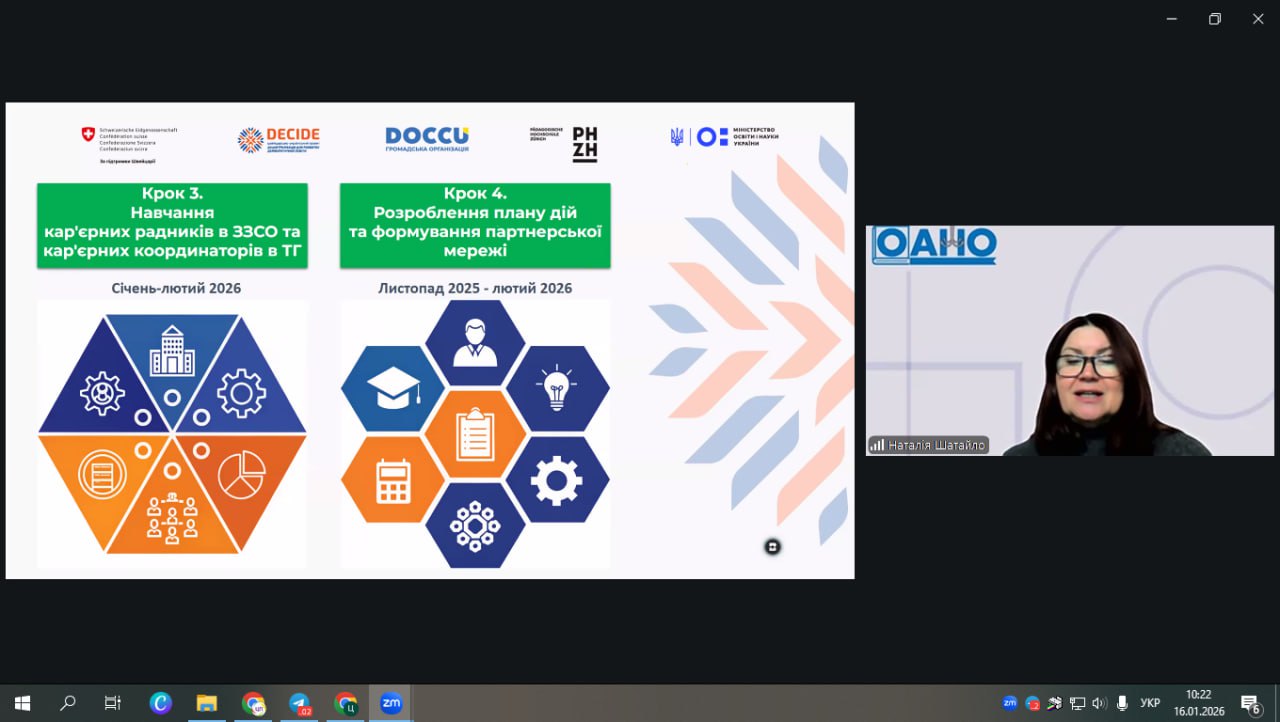Open the clock and date flyout

tap(1198, 703)
